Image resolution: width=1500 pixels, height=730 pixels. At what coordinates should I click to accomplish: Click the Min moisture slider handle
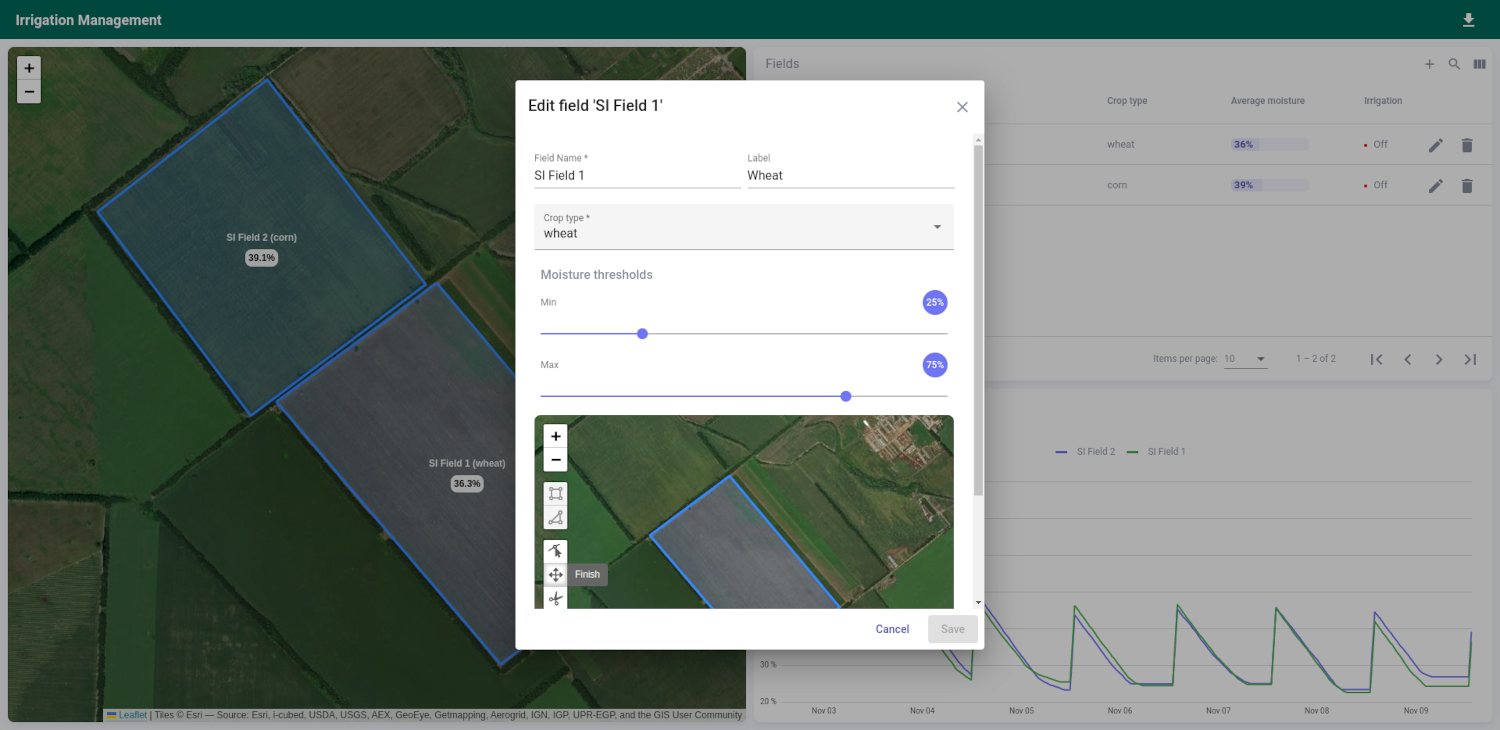point(642,334)
